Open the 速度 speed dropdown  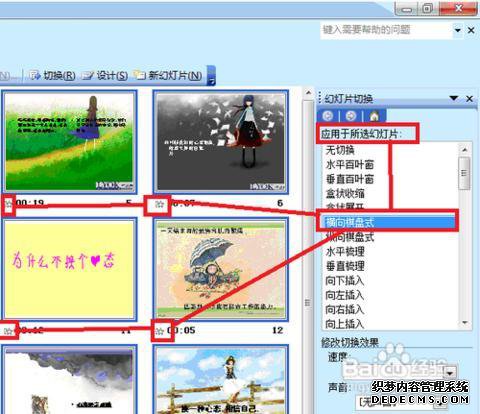click(x=450, y=371)
